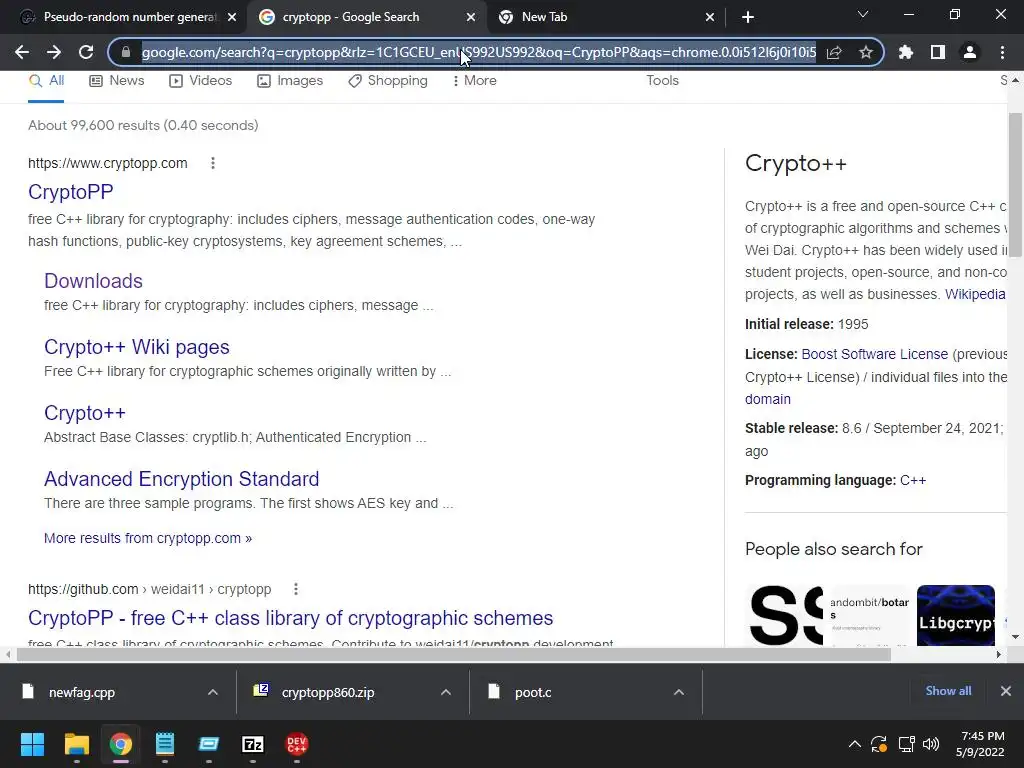Open the GitHub CryptoPP class library result
Screen dimensions: 1024x768
[291, 618]
